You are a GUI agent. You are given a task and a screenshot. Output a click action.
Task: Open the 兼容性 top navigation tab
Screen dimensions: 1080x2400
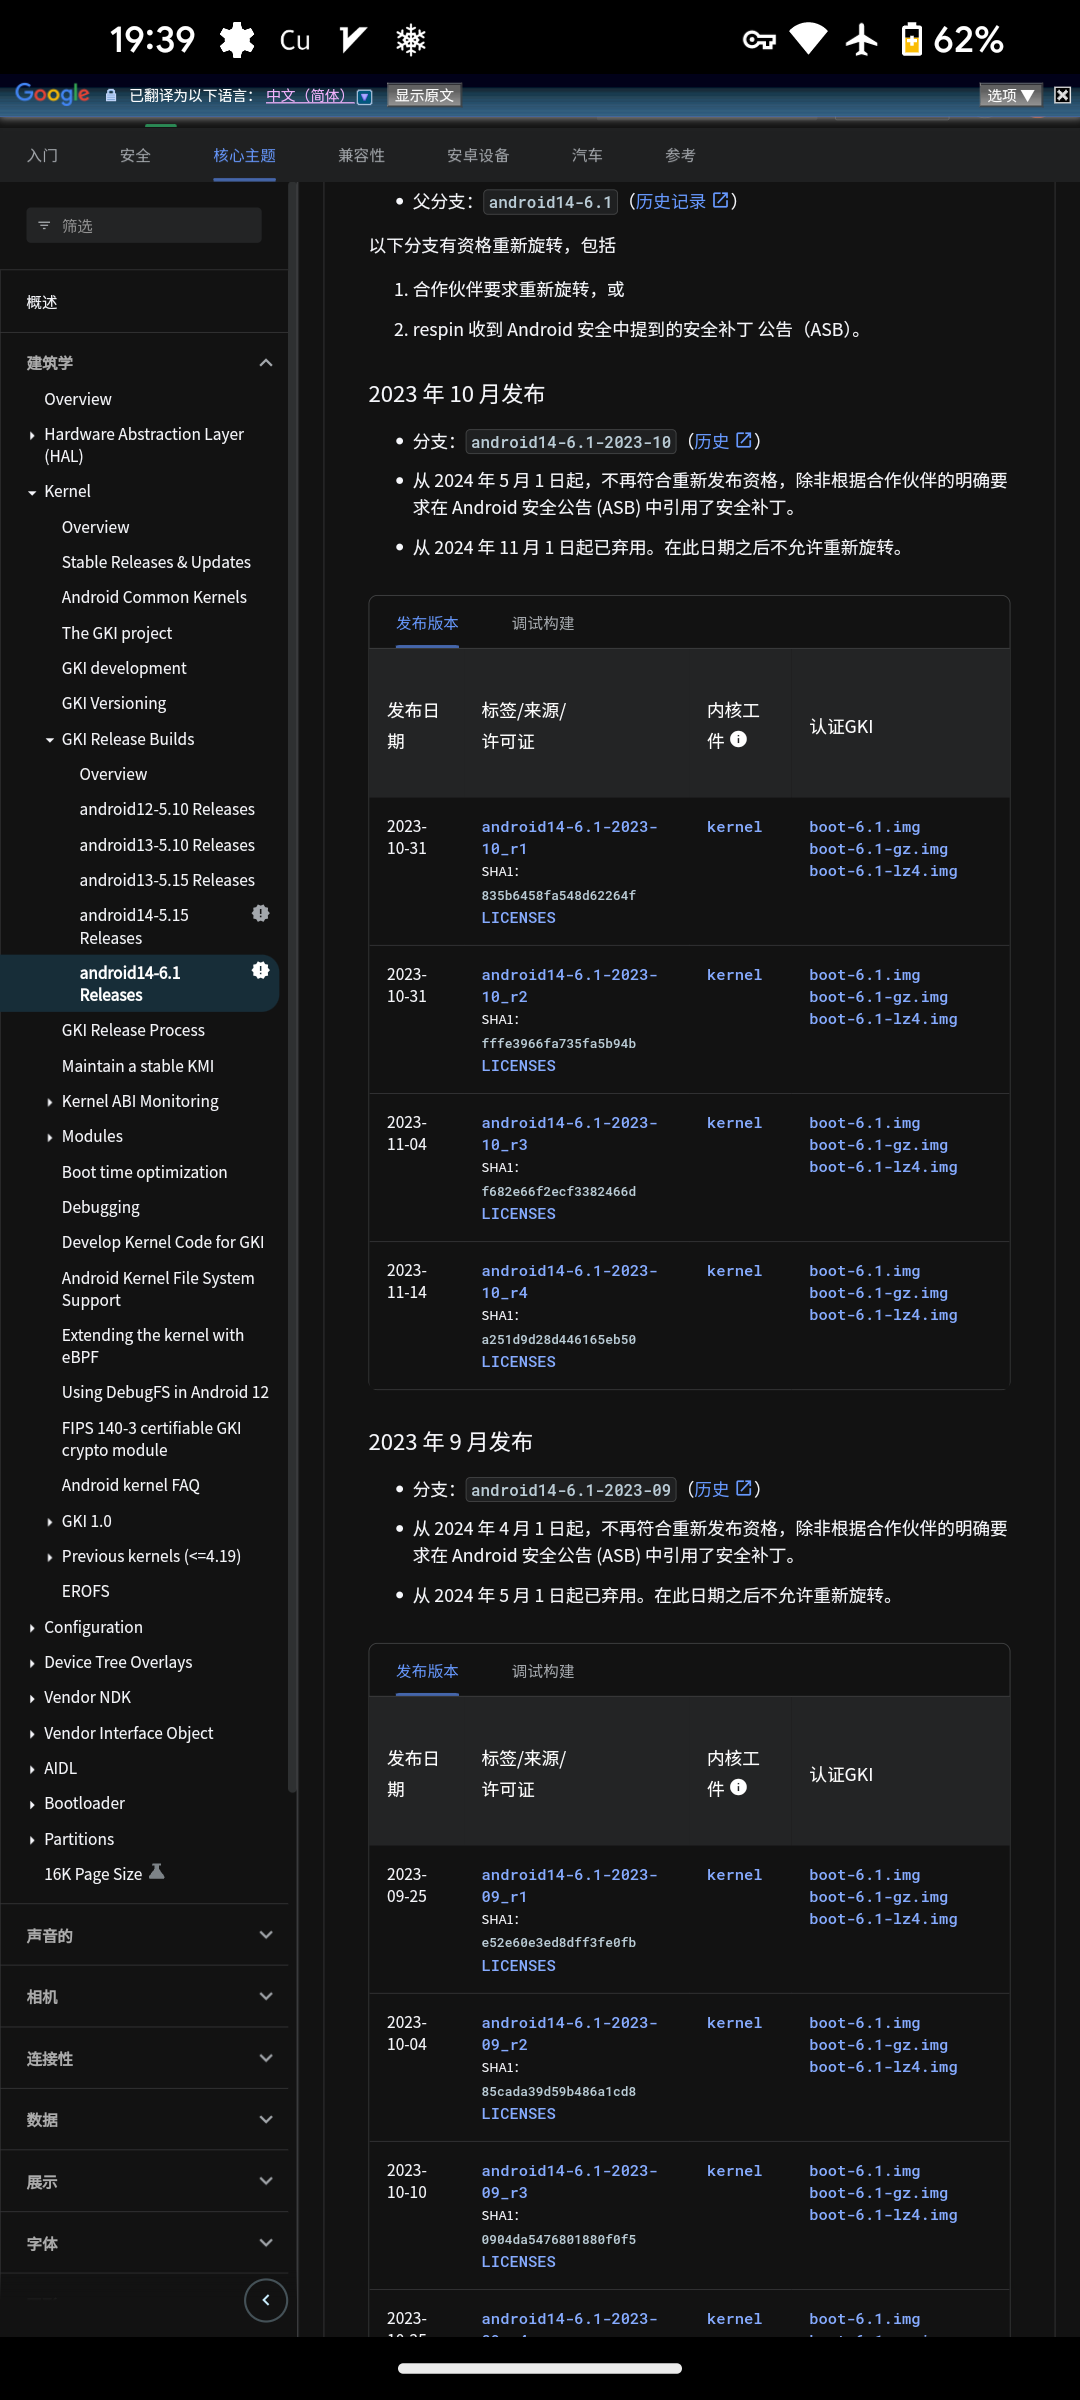(361, 156)
